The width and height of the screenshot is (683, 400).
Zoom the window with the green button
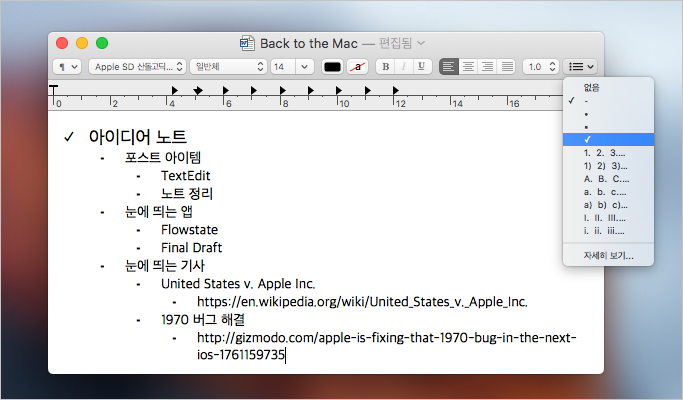coord(102,43)
